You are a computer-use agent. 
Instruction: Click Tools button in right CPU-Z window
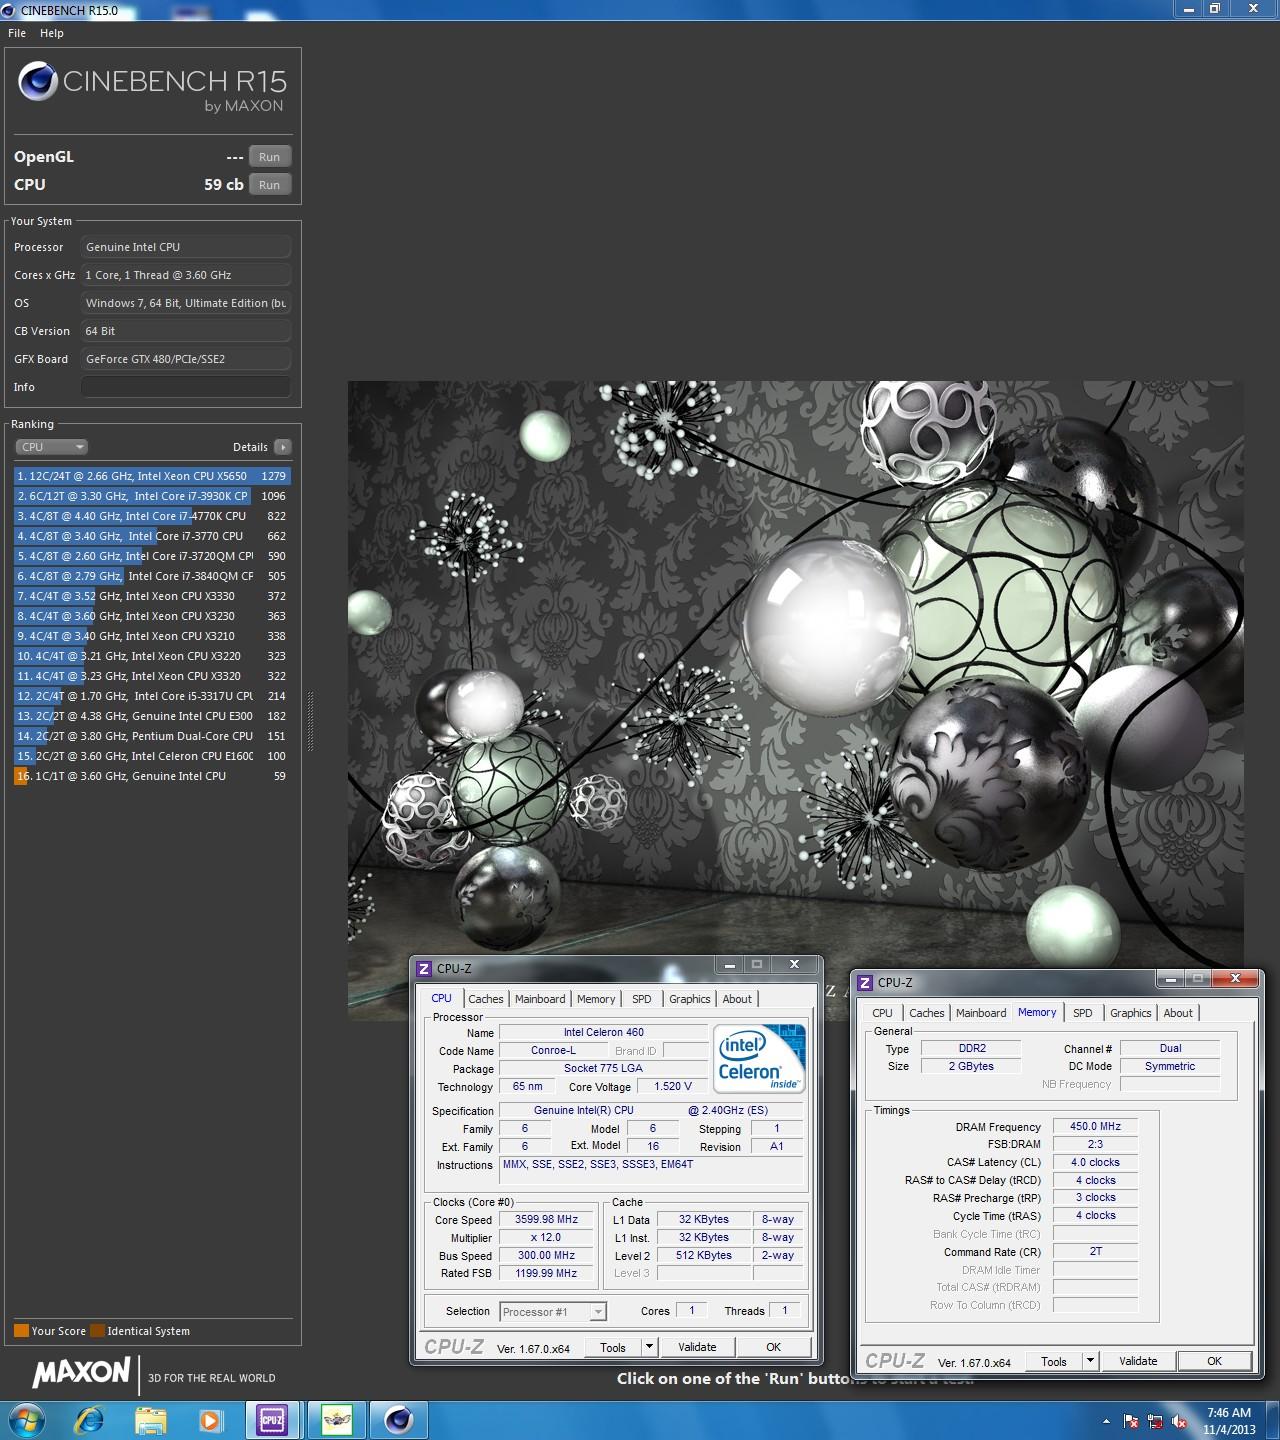coord(1054,1361)
